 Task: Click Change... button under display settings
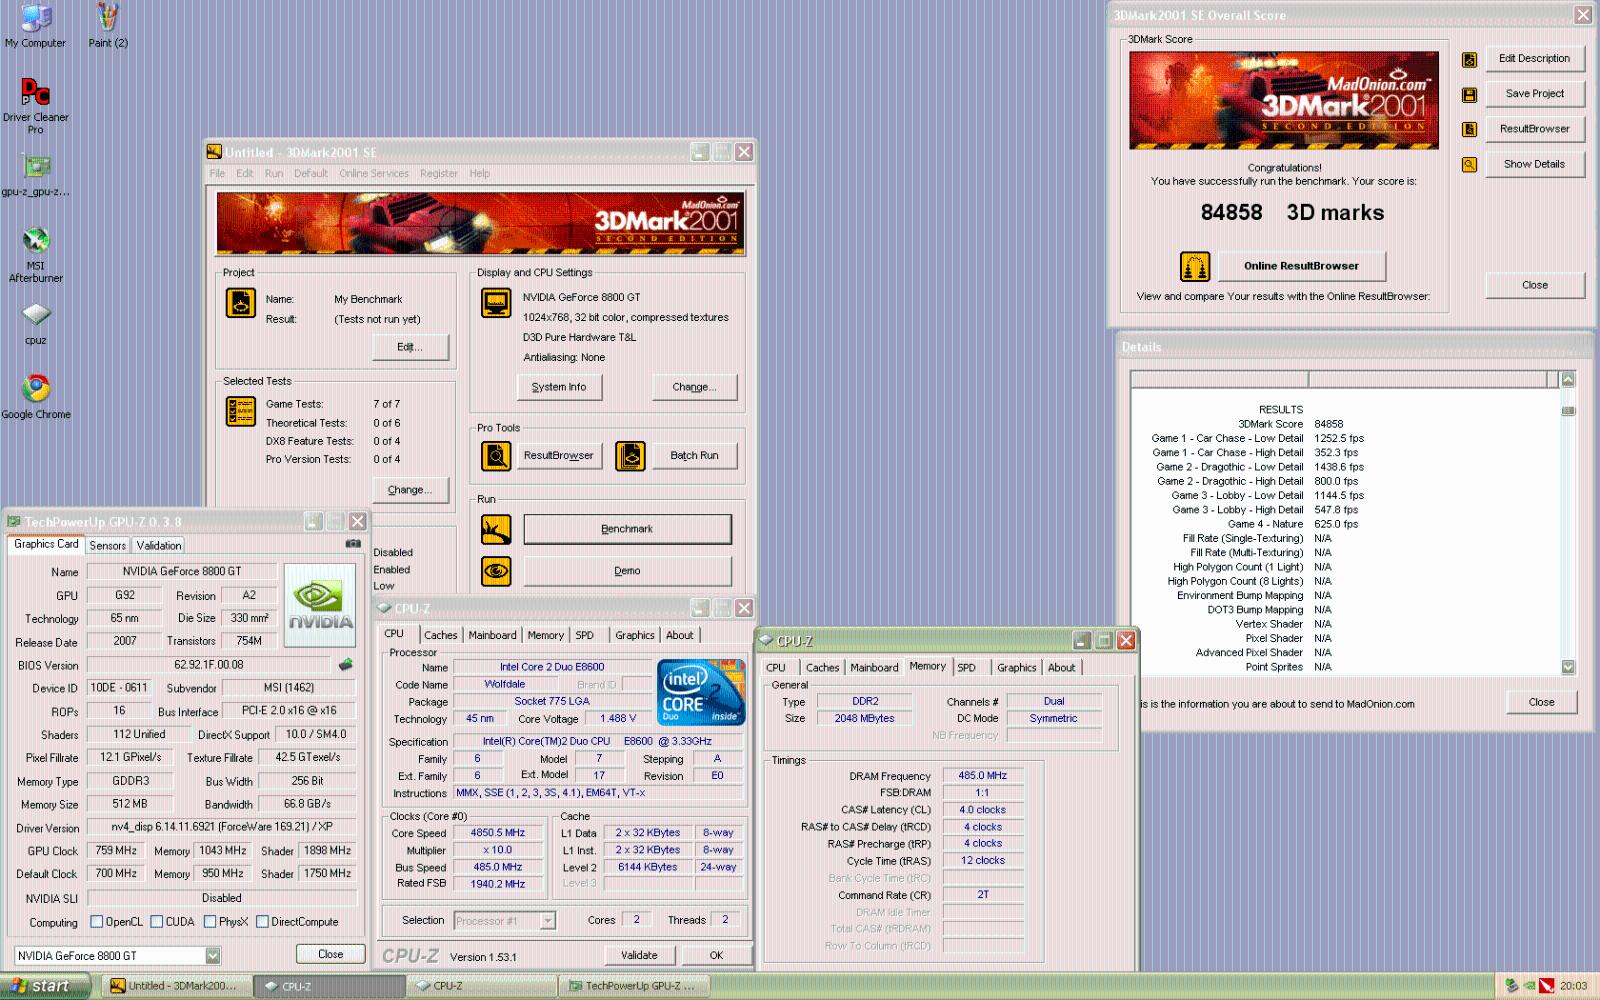(695, 387)
